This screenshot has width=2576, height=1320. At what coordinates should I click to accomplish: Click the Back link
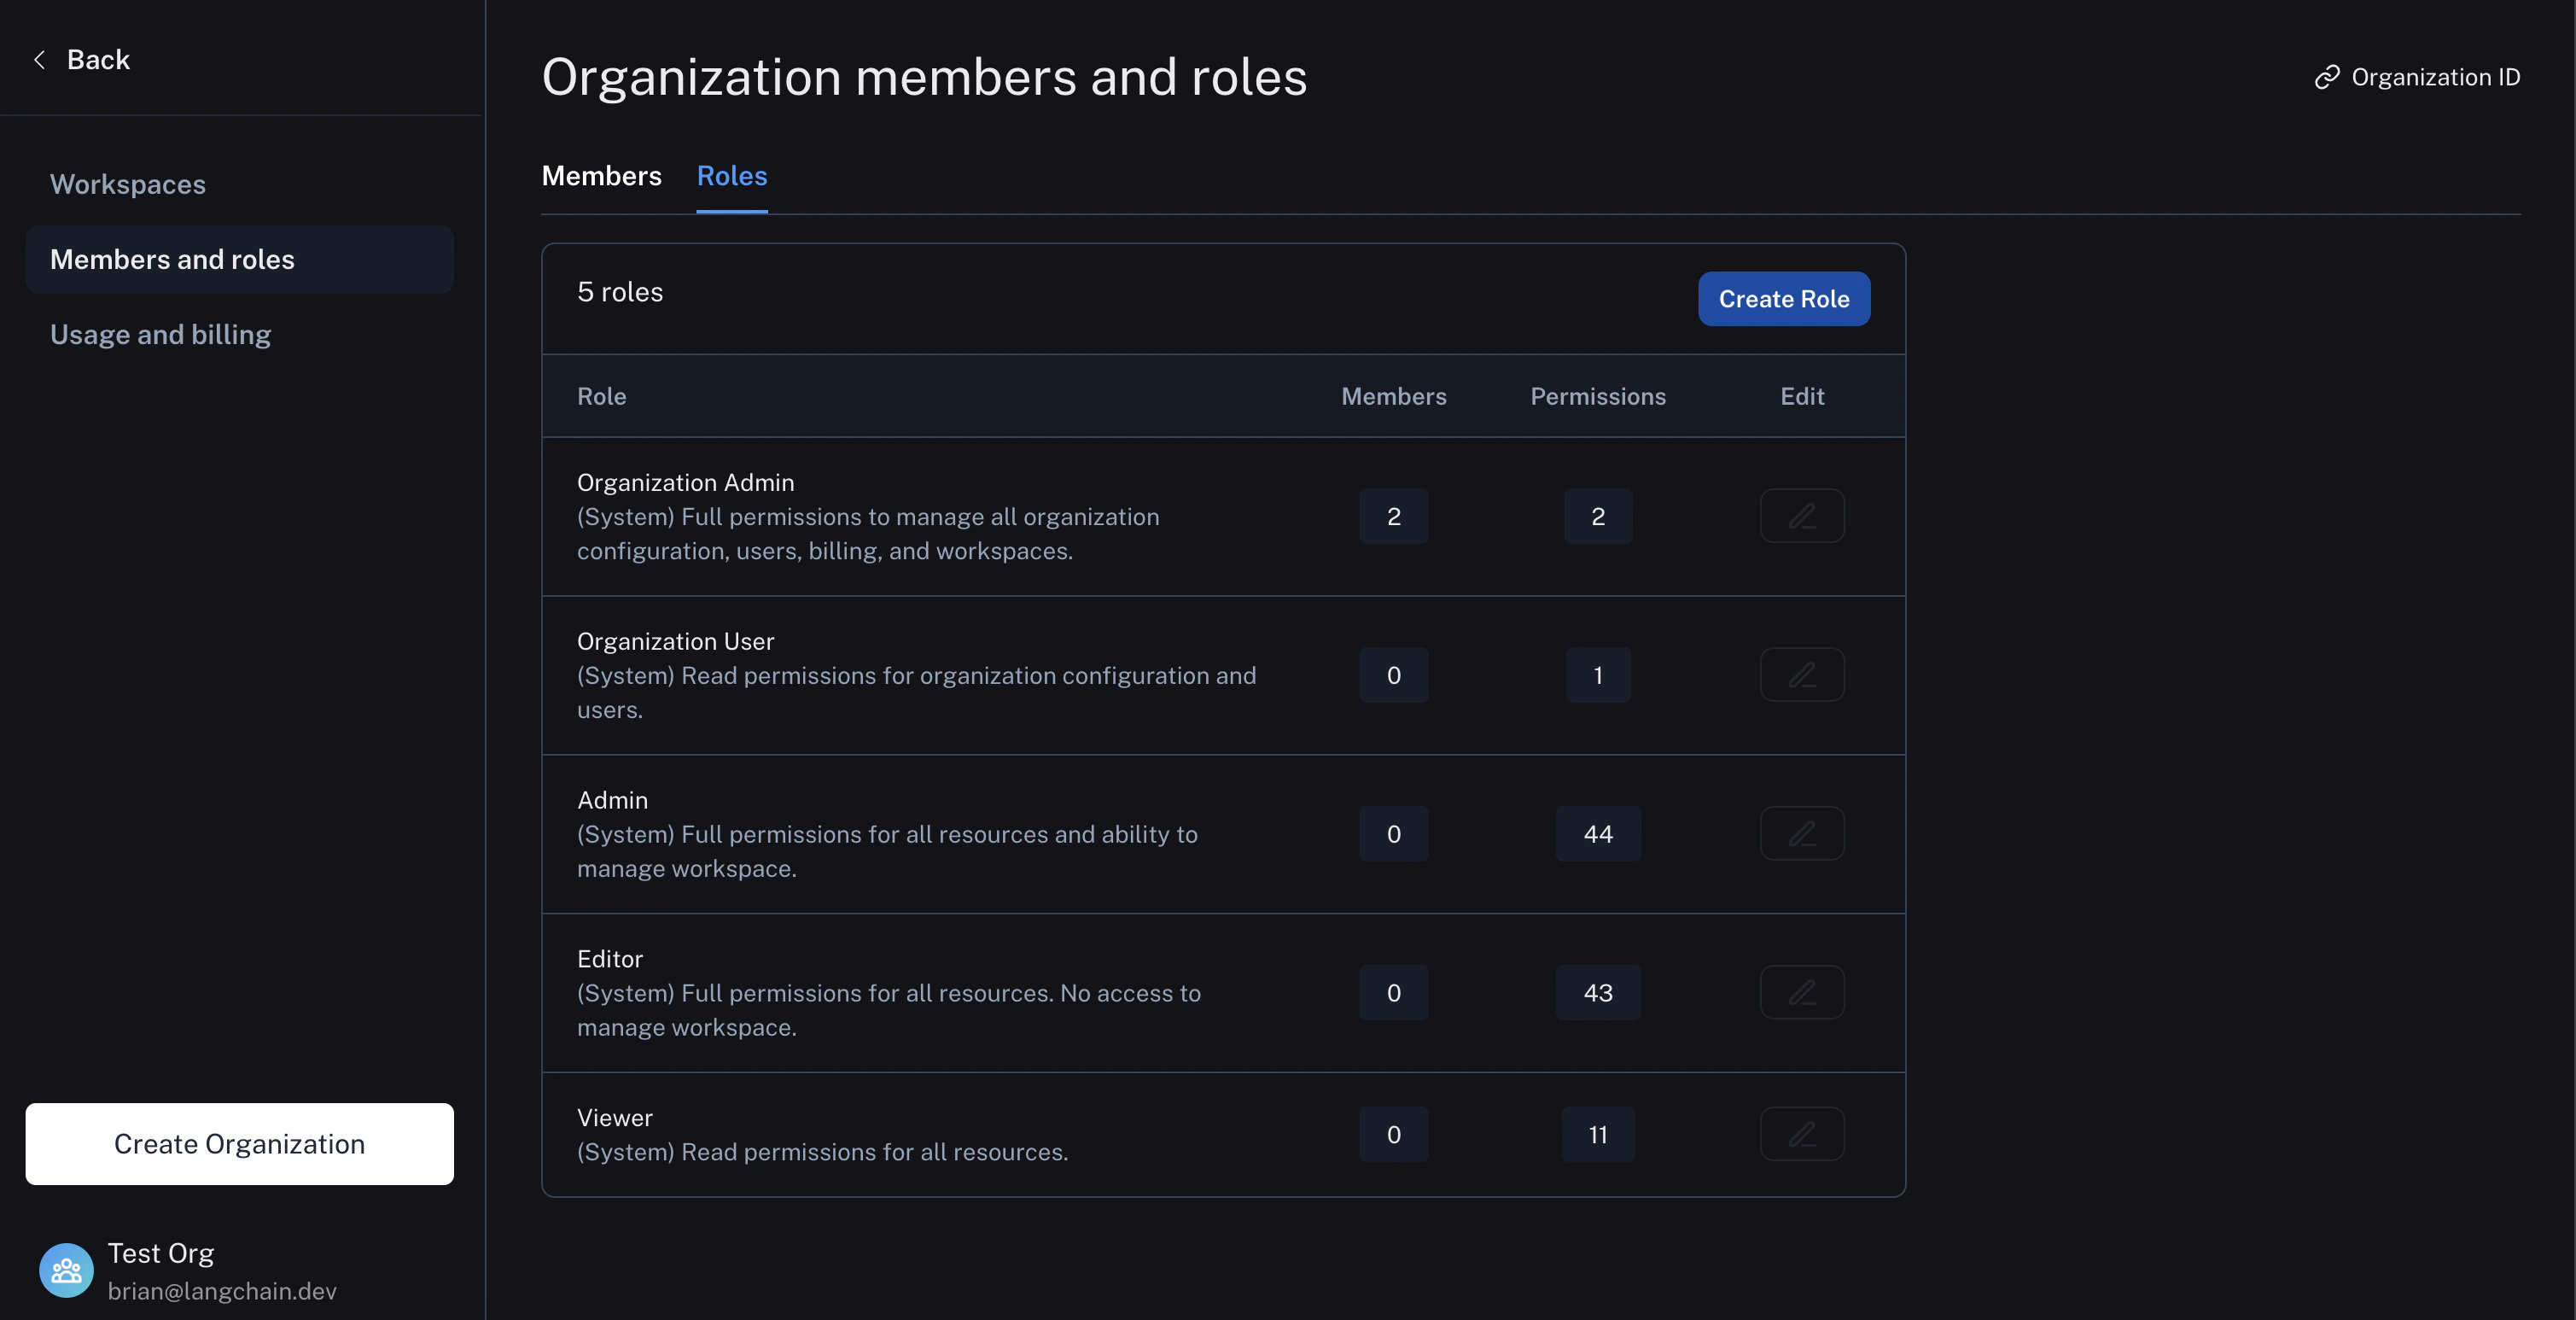(97, 59)
